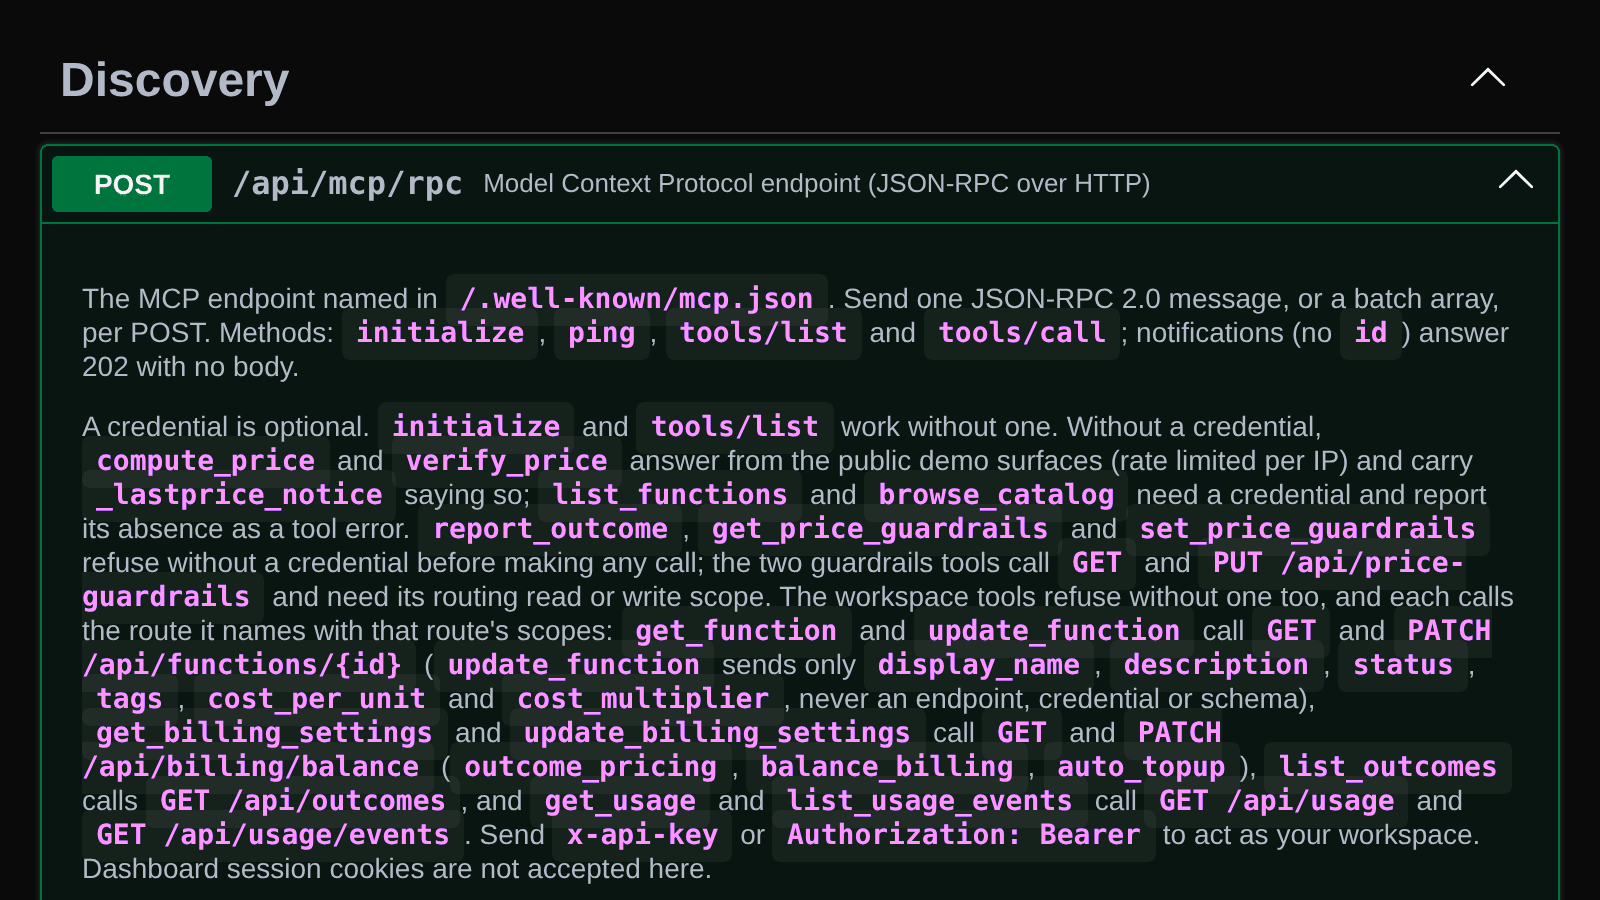Image resolution: width=1600 pixels, height=900 pixels.
Task: Click the list_functions tool name
Action: pos(670,495)
